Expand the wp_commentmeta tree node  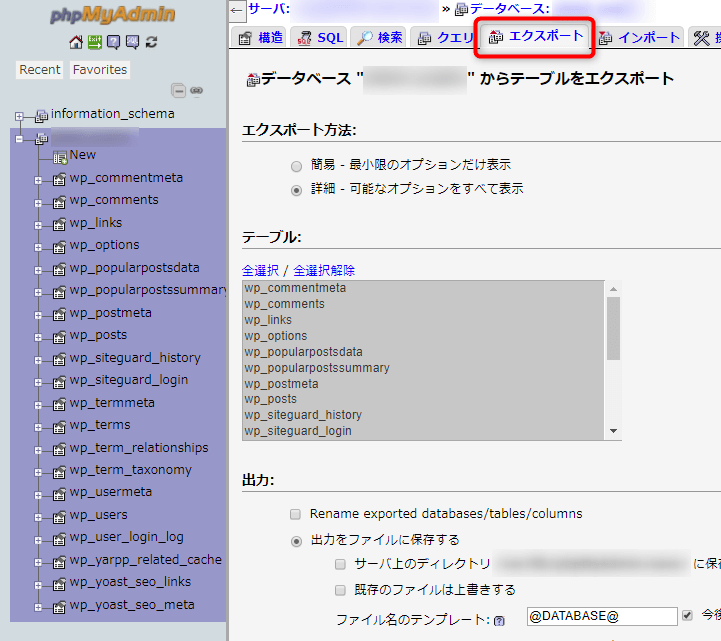[38, 181]
